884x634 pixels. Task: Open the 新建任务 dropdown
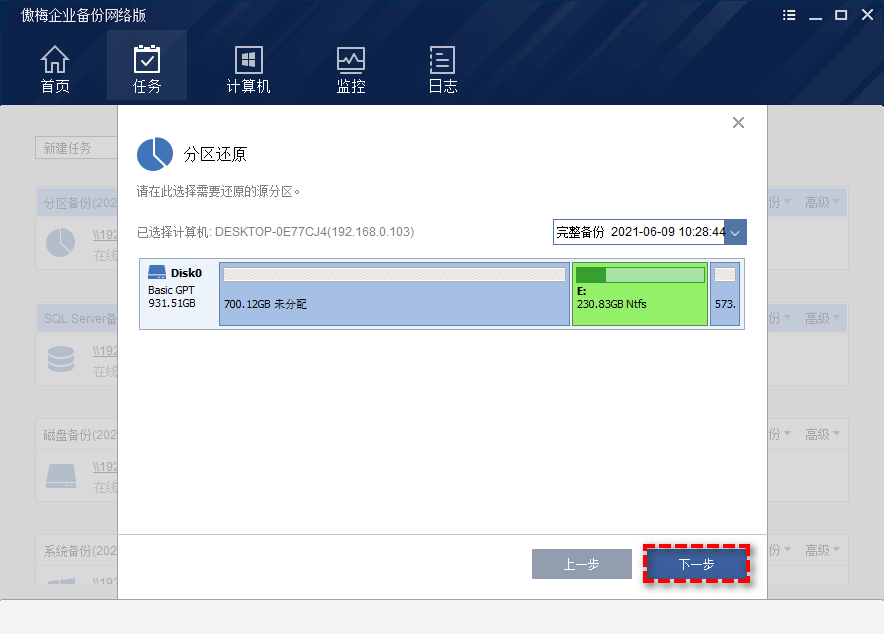[x=75, y=148]
